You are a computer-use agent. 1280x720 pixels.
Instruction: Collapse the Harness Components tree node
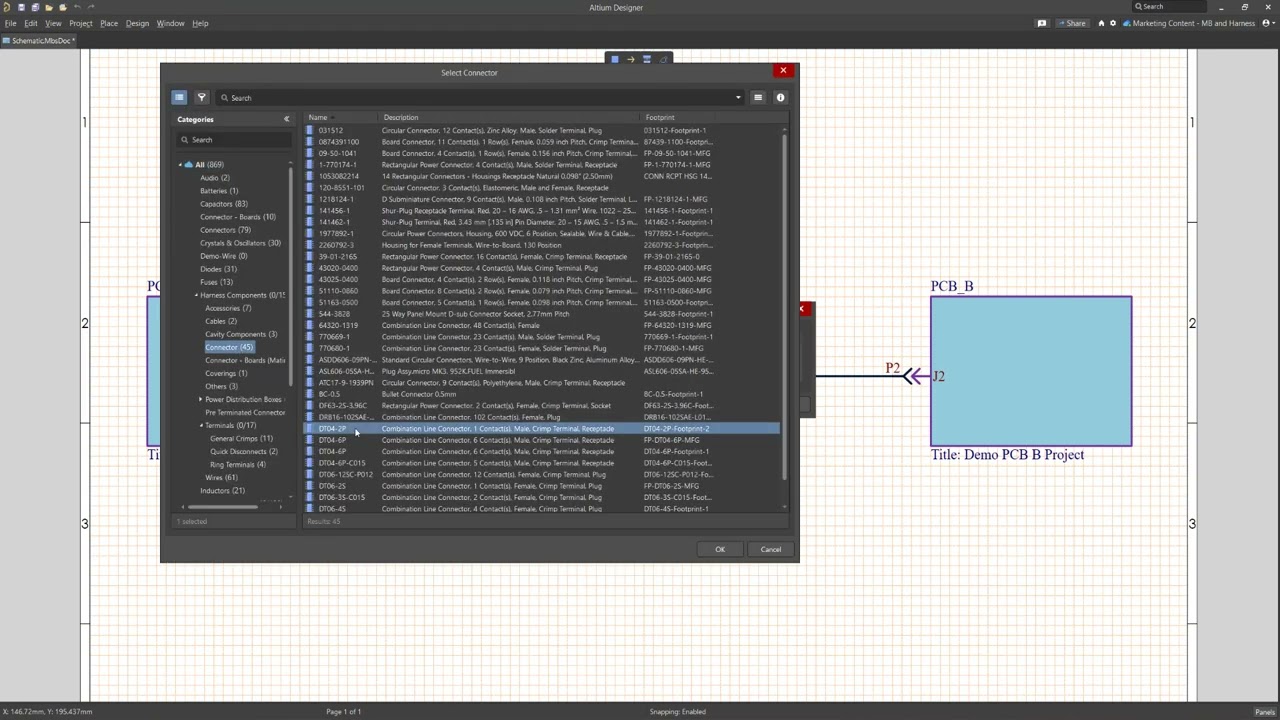196,295
